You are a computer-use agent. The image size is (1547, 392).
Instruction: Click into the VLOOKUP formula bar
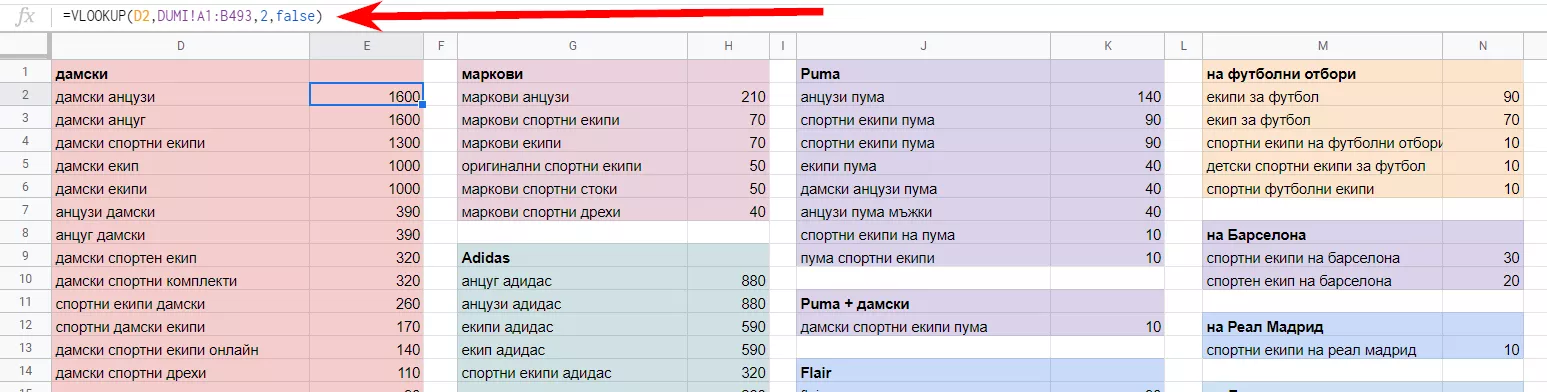point(800,16)
